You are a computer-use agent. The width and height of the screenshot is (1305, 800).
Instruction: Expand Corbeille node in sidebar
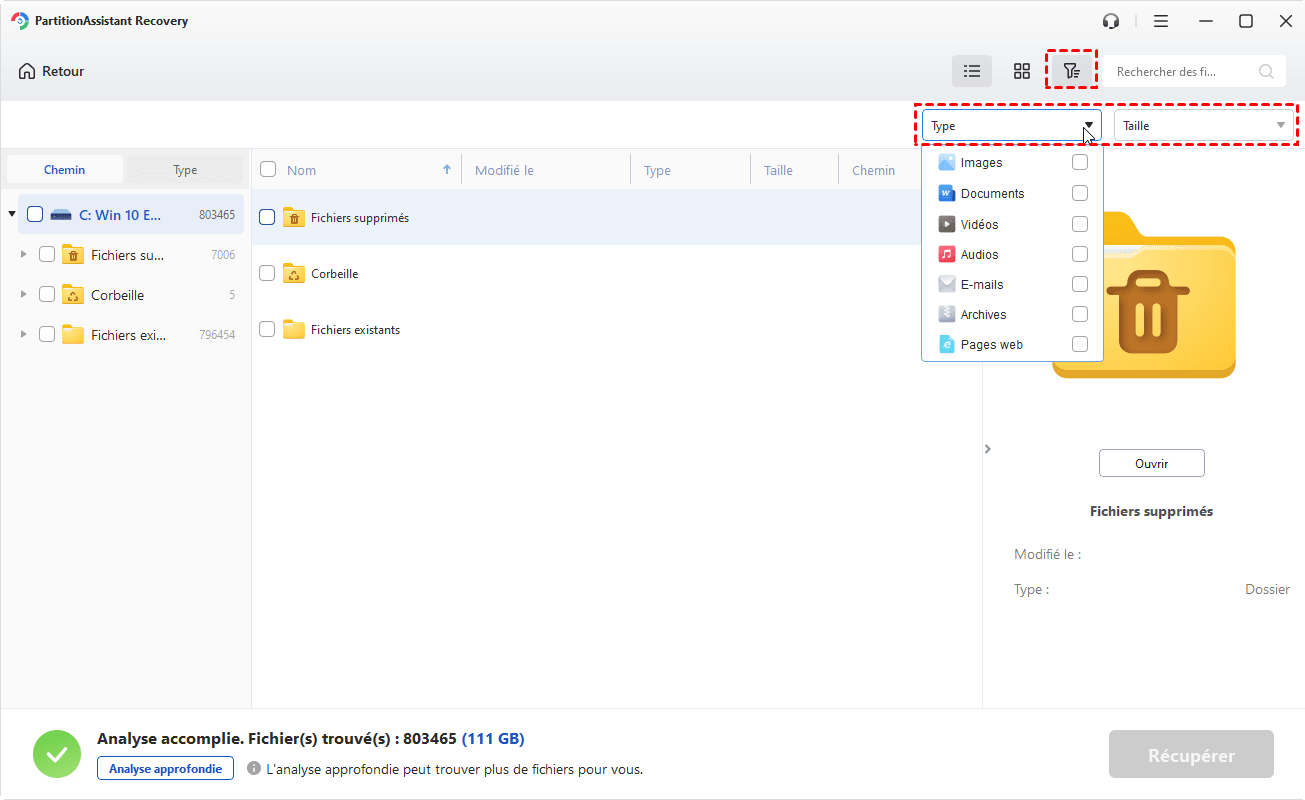click(24, 295)
